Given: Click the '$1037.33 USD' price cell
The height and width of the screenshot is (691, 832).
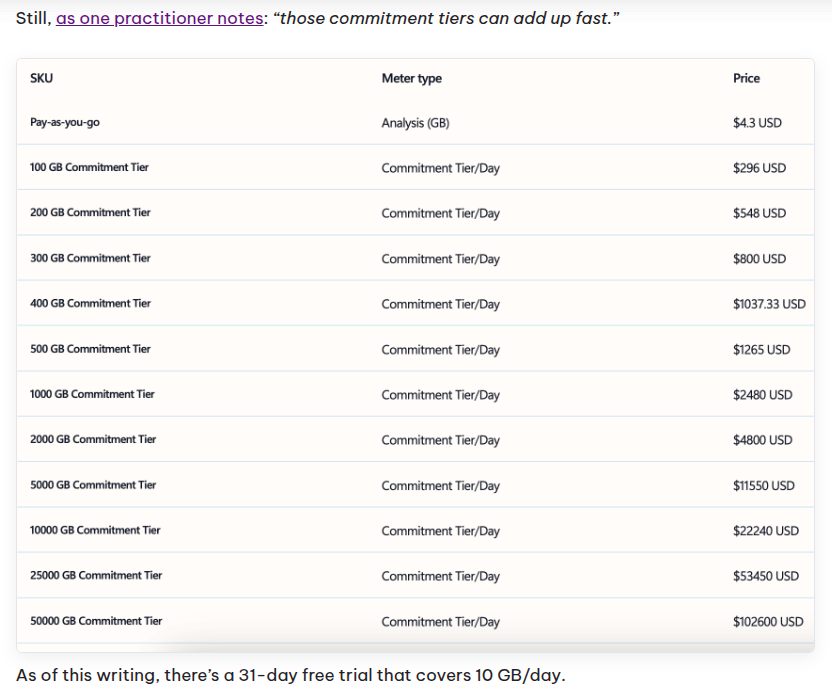Looking at the screenshot, I should (769, 304).
